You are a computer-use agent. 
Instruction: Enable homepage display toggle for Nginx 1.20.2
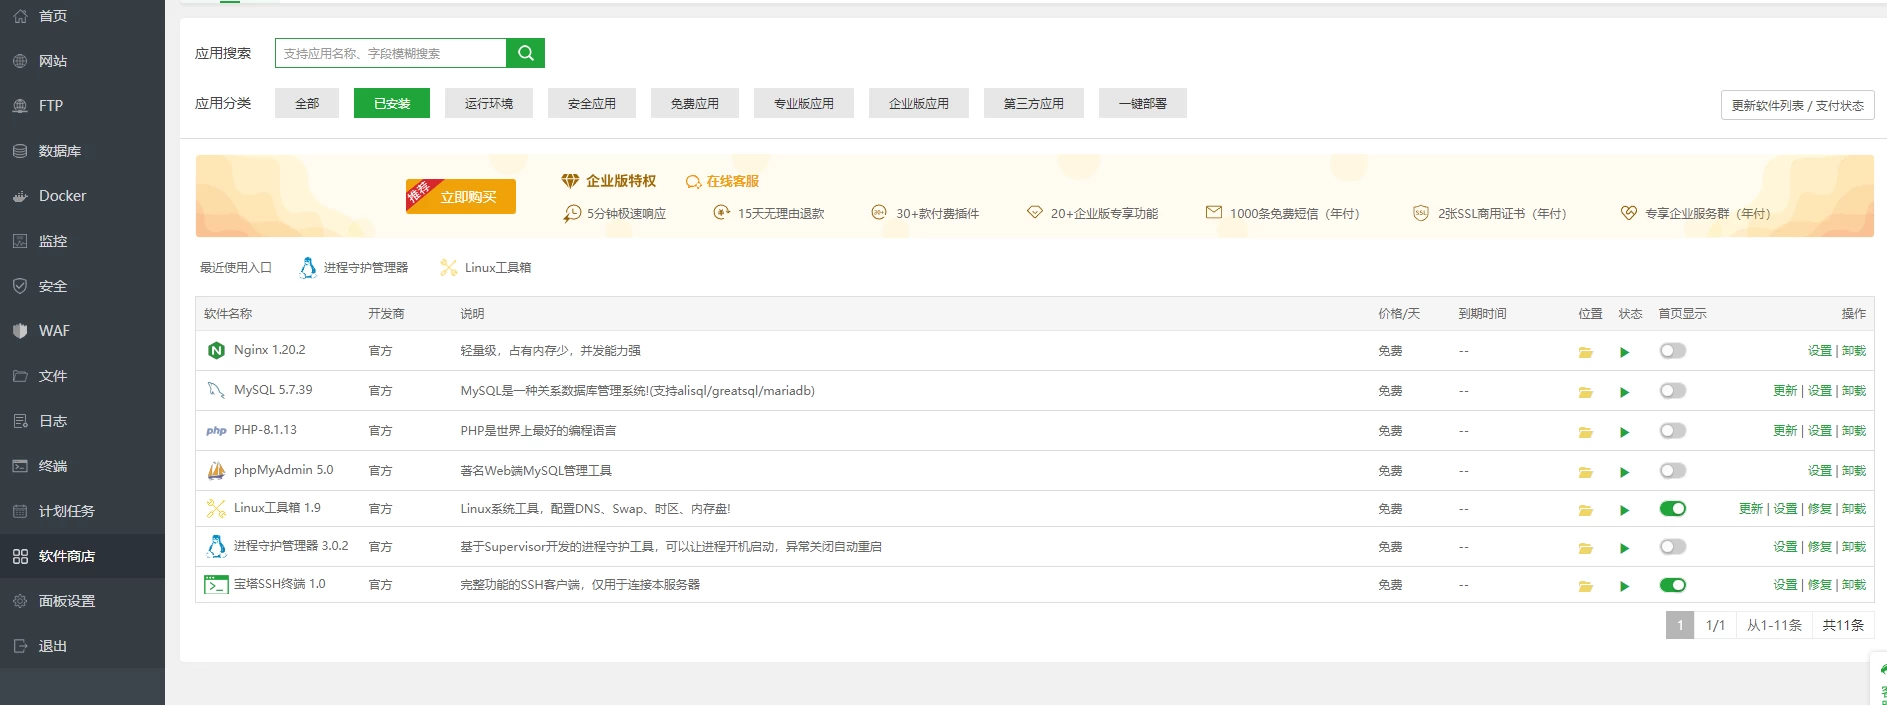pos(1672,351)
